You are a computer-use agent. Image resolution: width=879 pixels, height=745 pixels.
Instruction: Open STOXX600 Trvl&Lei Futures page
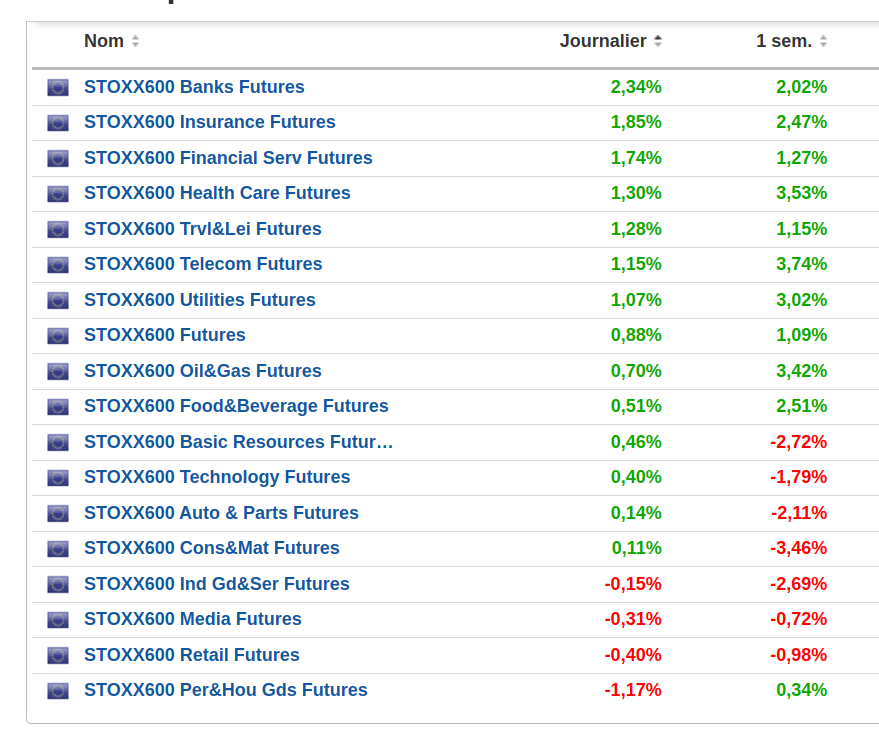(x=203, y=229)
